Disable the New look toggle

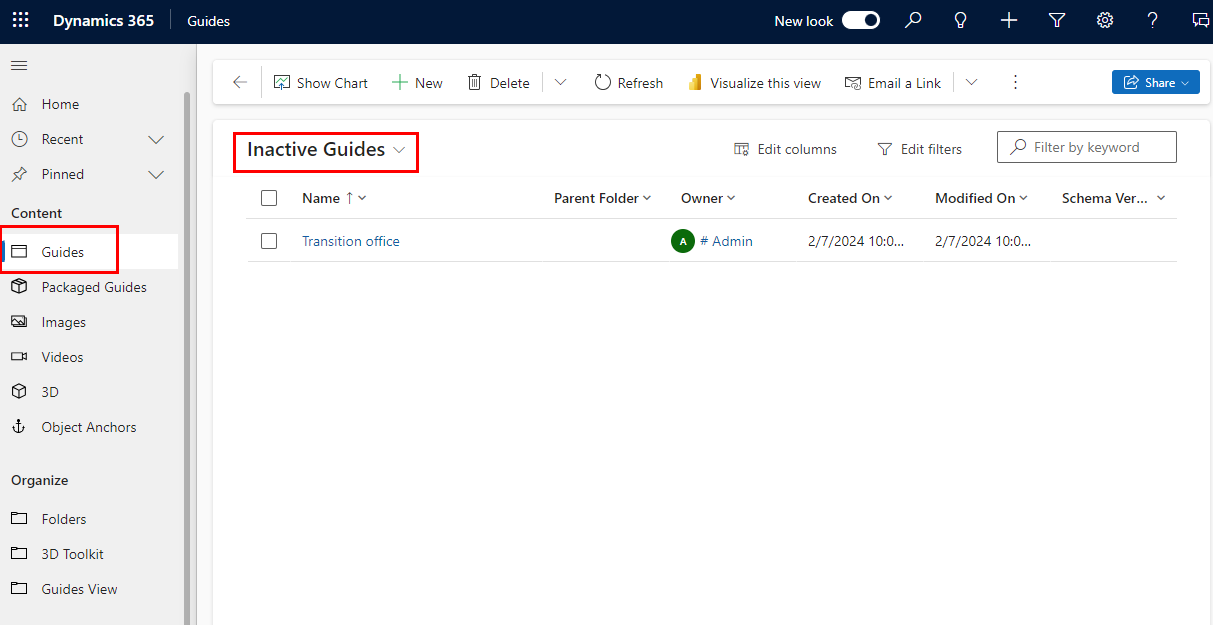860,20
